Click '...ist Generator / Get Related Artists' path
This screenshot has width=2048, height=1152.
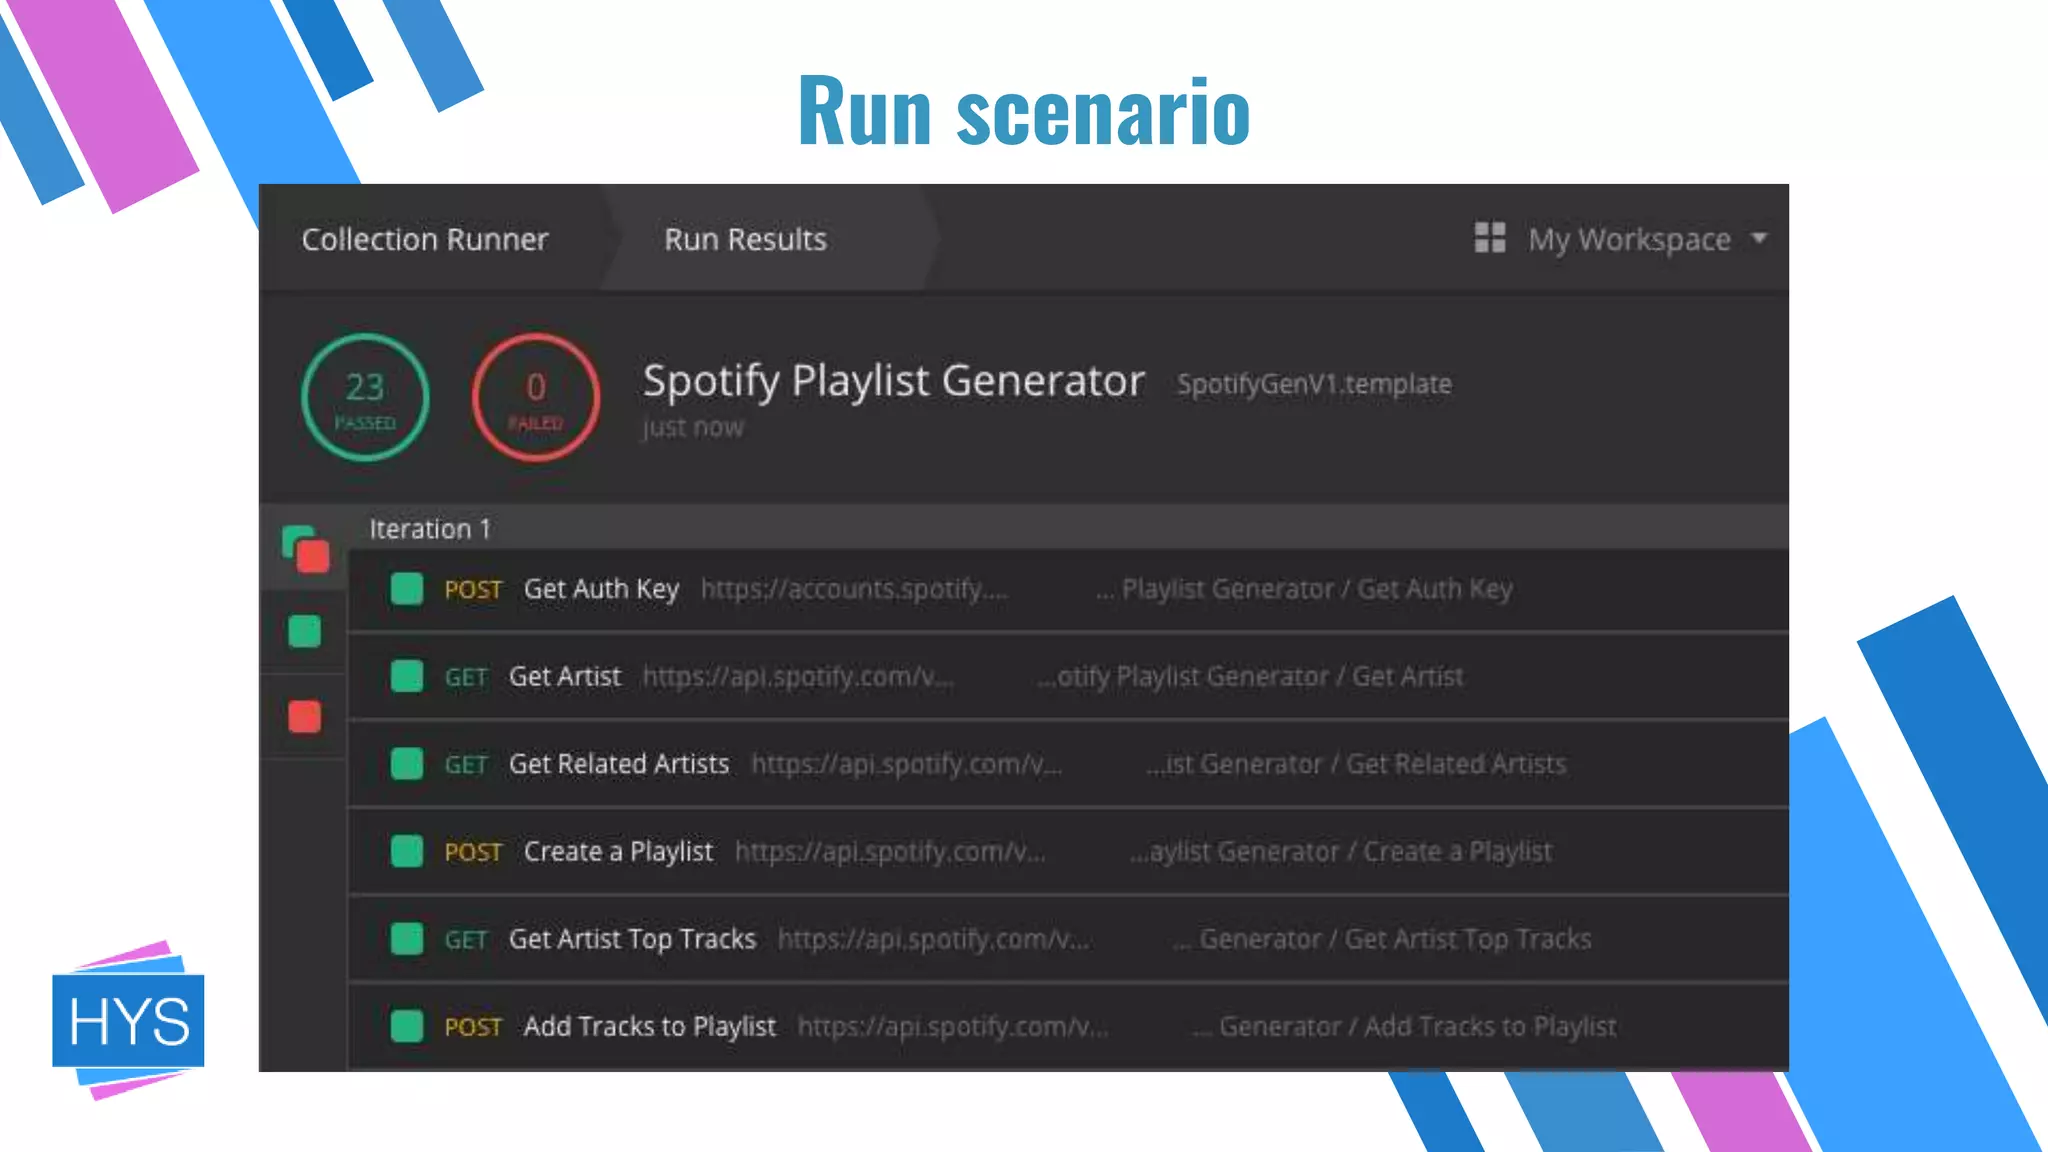click(x=1356, y=764)
